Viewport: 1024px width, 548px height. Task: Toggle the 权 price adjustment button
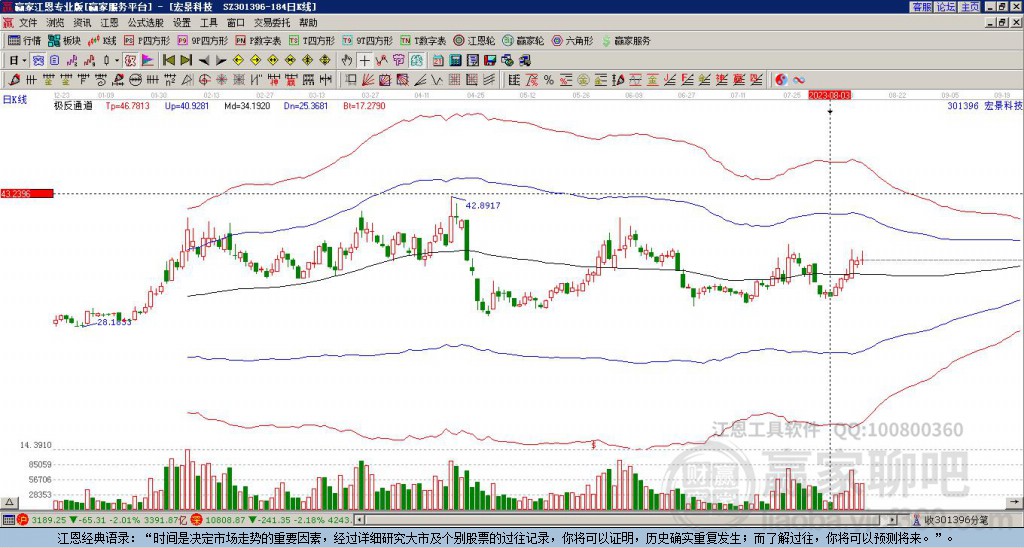130,61
